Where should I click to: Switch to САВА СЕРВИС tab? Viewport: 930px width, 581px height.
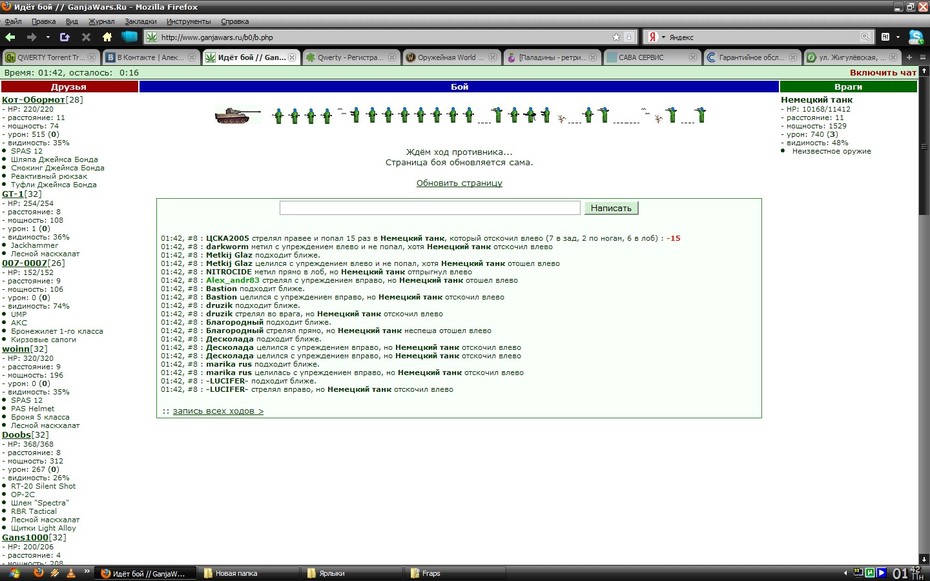(x=652, y=58)
